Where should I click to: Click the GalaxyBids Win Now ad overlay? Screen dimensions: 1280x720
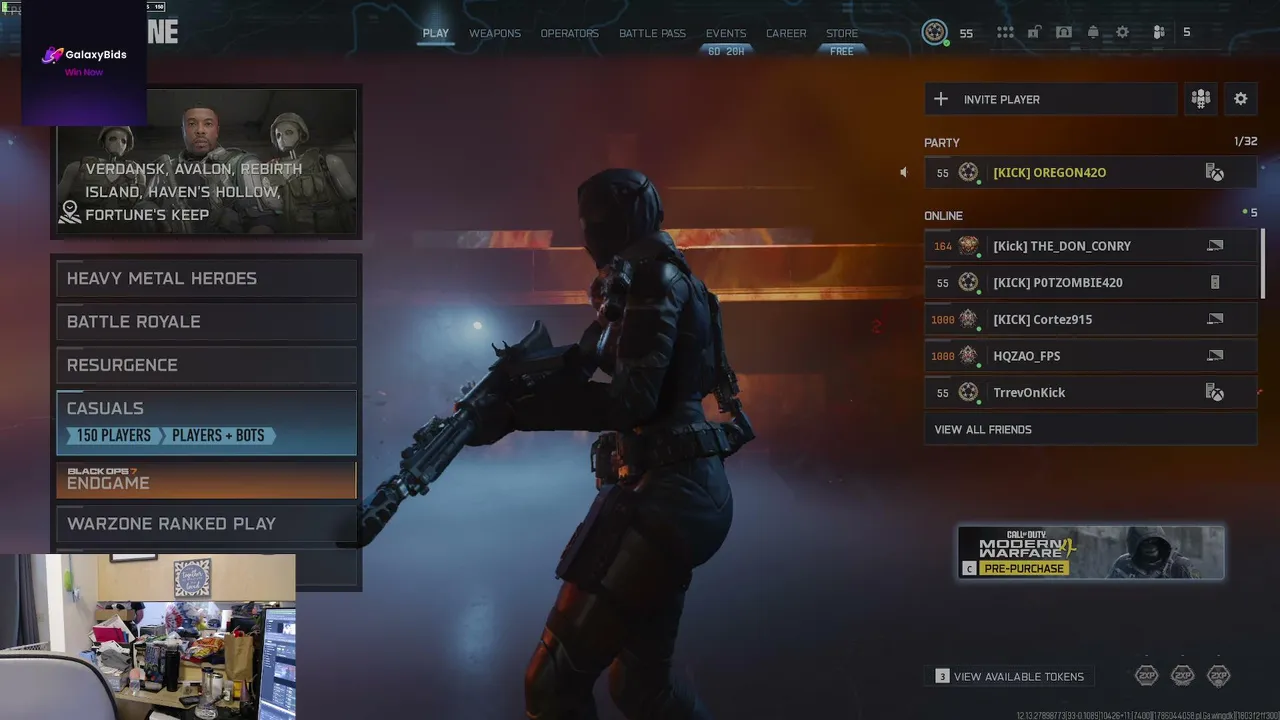(x=84, y=62)
